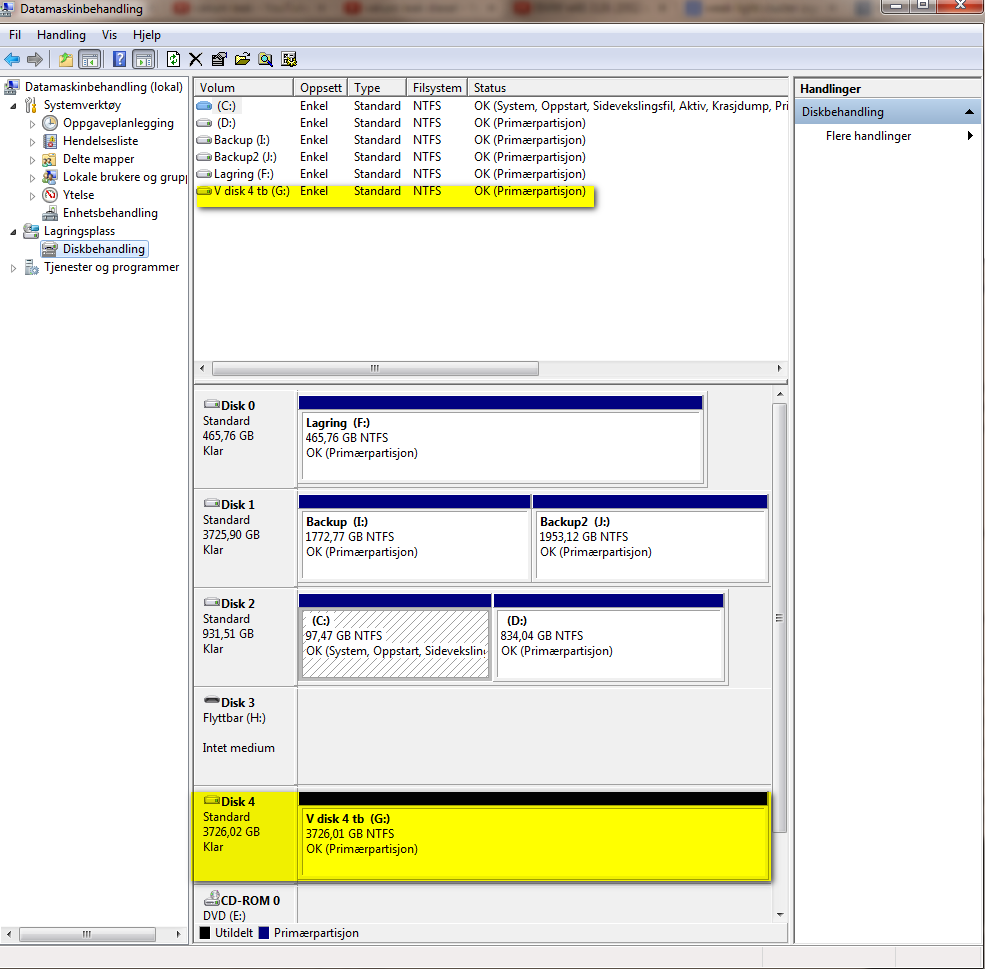Sort by the Filsystem column header

point(437,87)
